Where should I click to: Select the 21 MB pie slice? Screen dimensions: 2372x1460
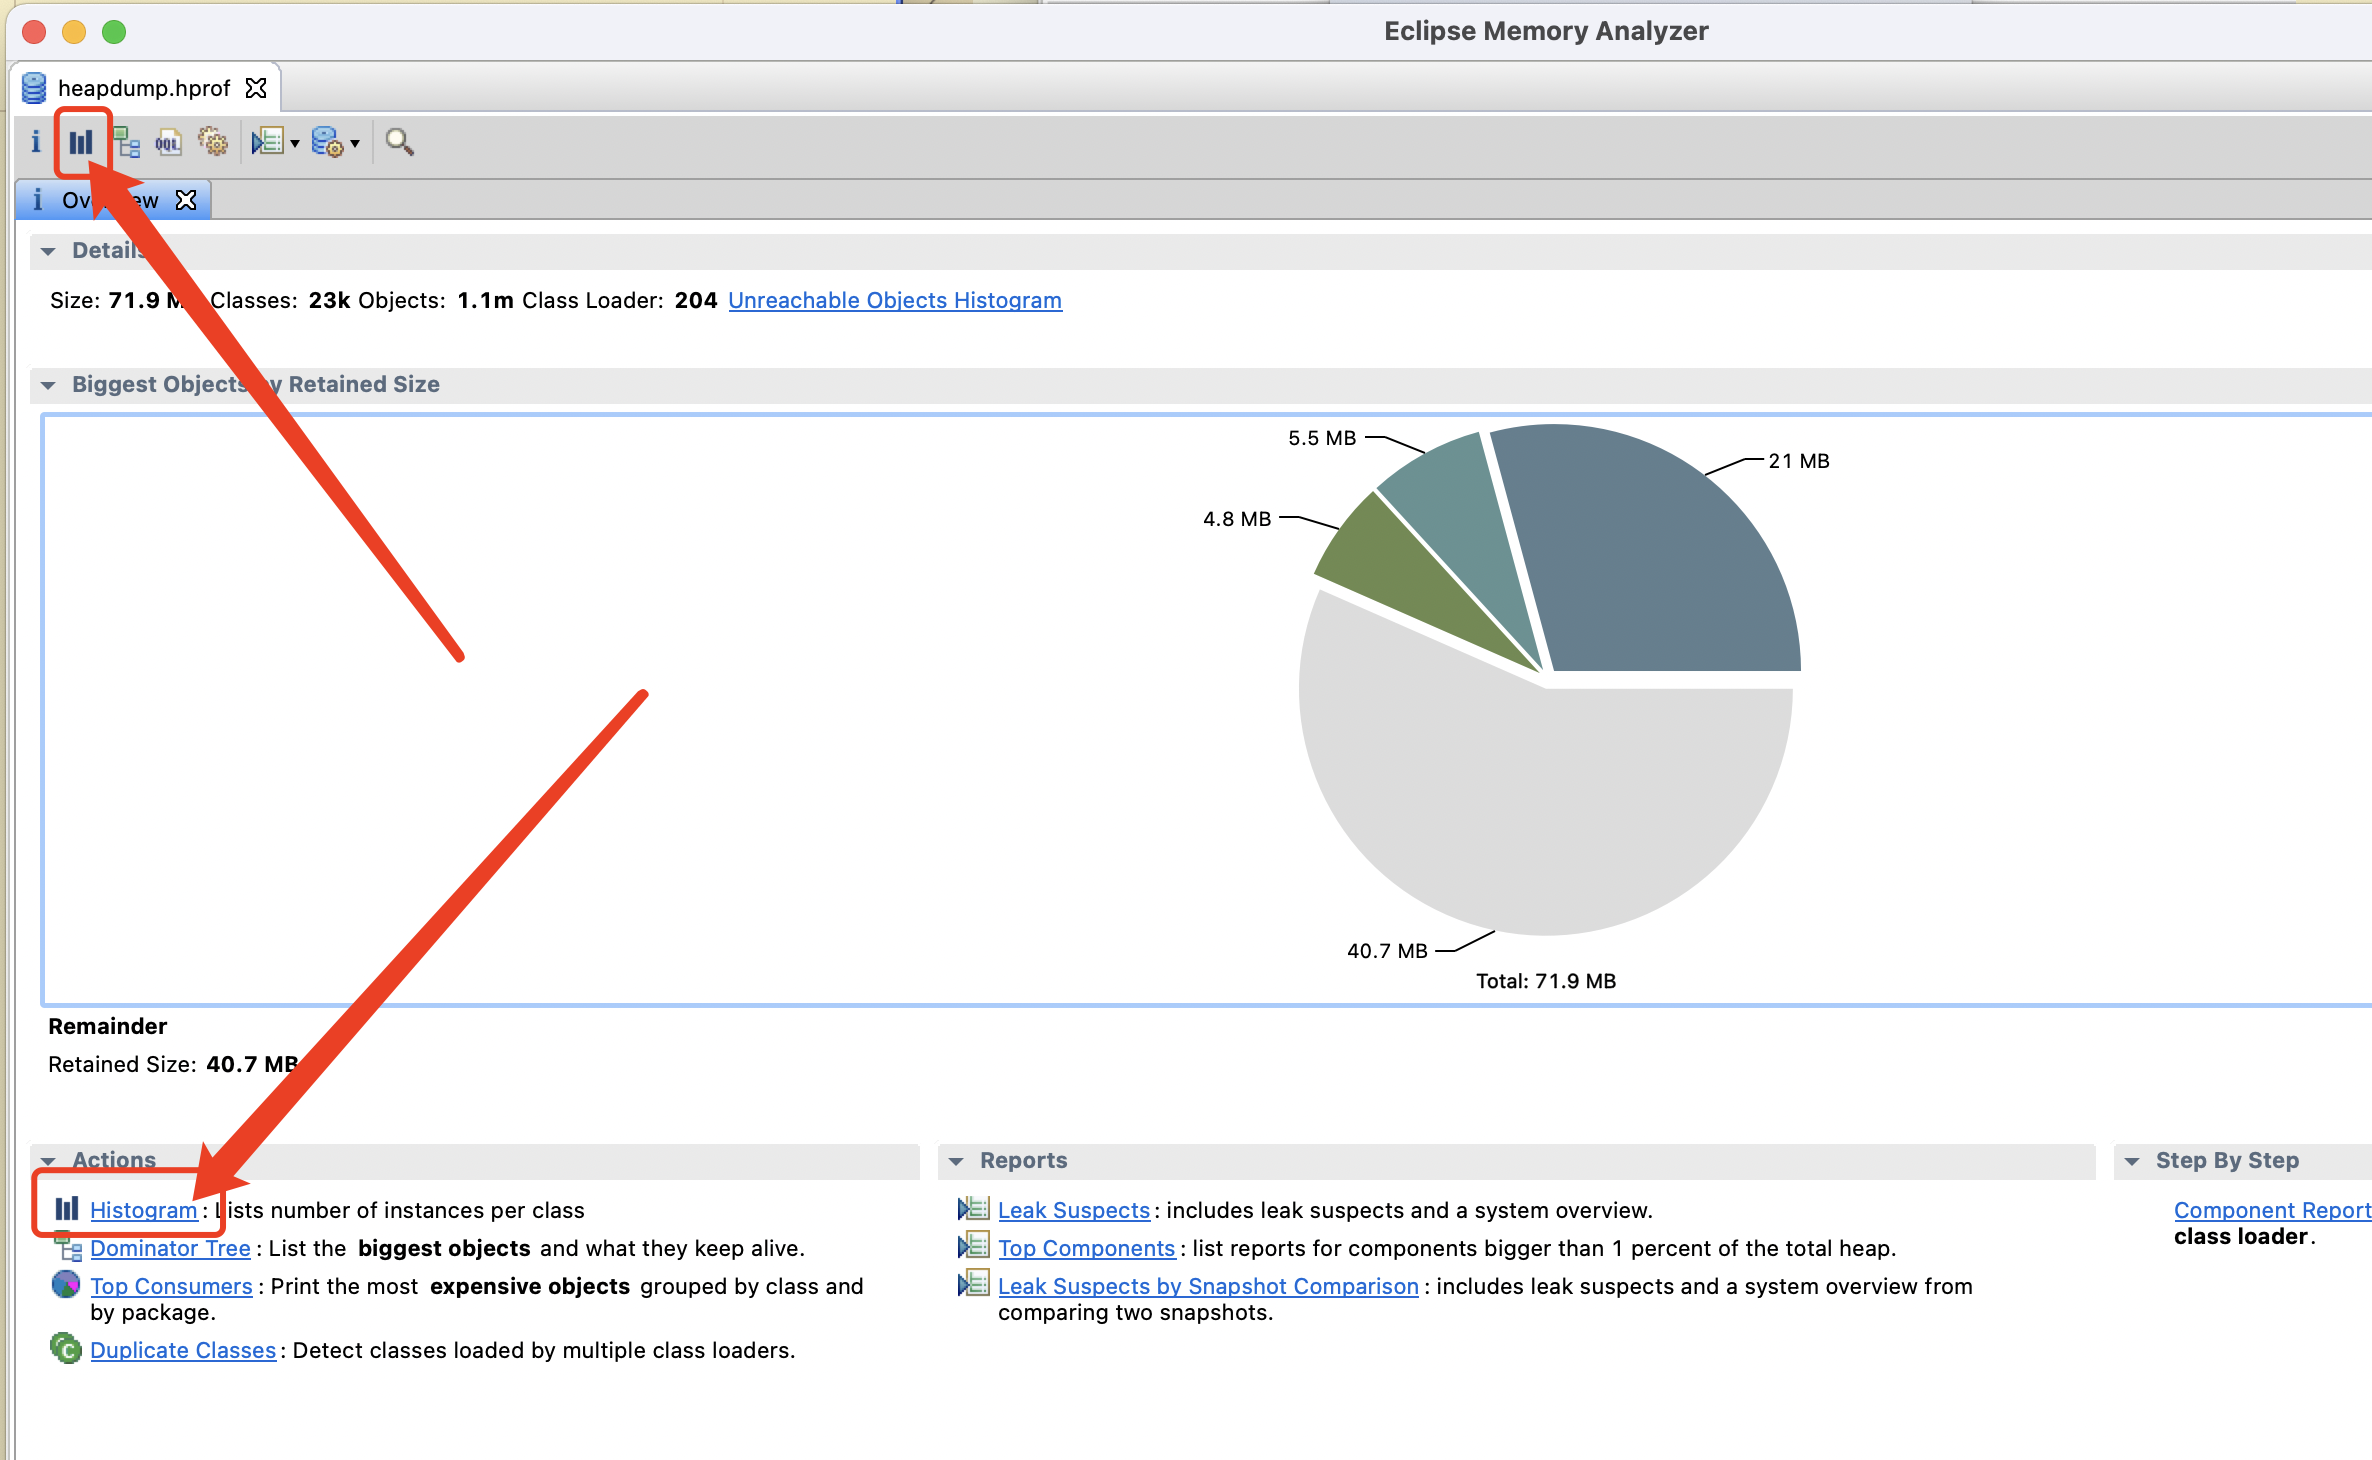[1660, 560]
